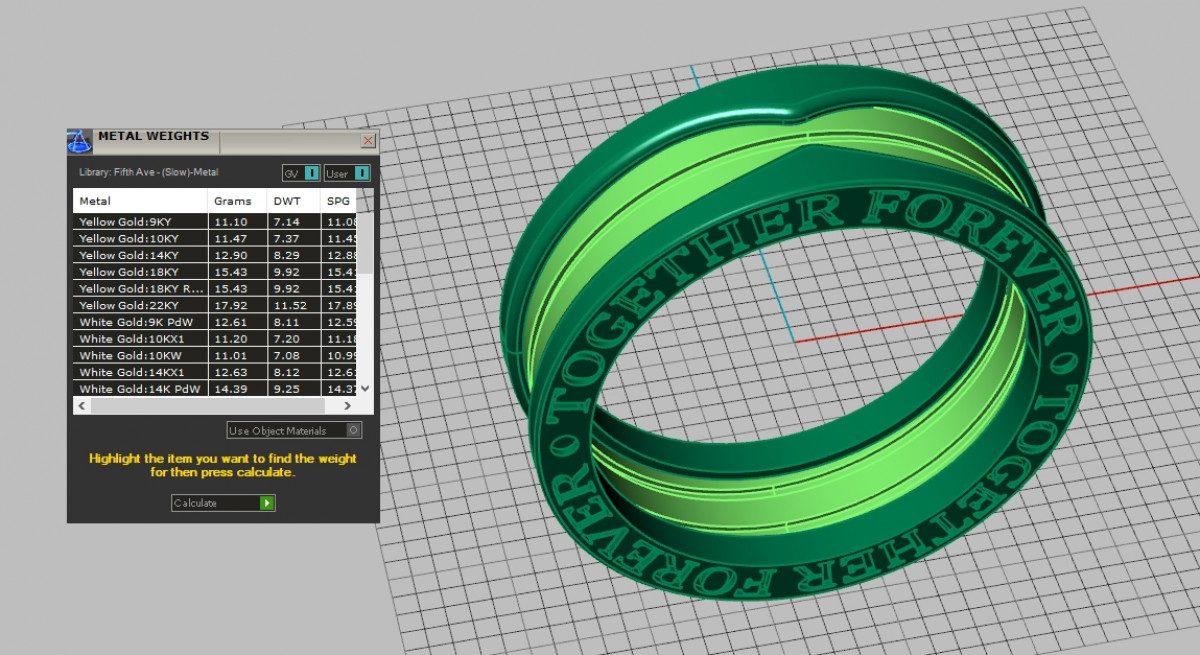Enable the Use Object Materials option
Image resolution: width=1200 pixels, height=655 pixels.
coord(352,430)
